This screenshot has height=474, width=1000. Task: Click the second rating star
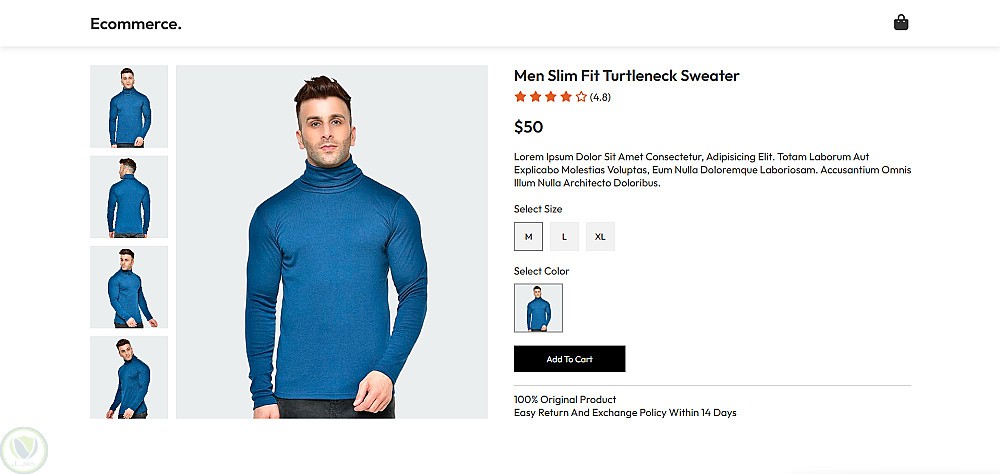(x=535, y=97)
